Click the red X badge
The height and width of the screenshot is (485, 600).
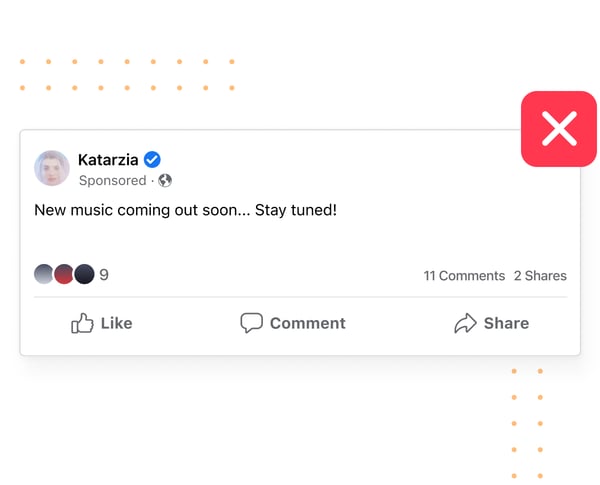pyautogui.click(x=559, y=129)
